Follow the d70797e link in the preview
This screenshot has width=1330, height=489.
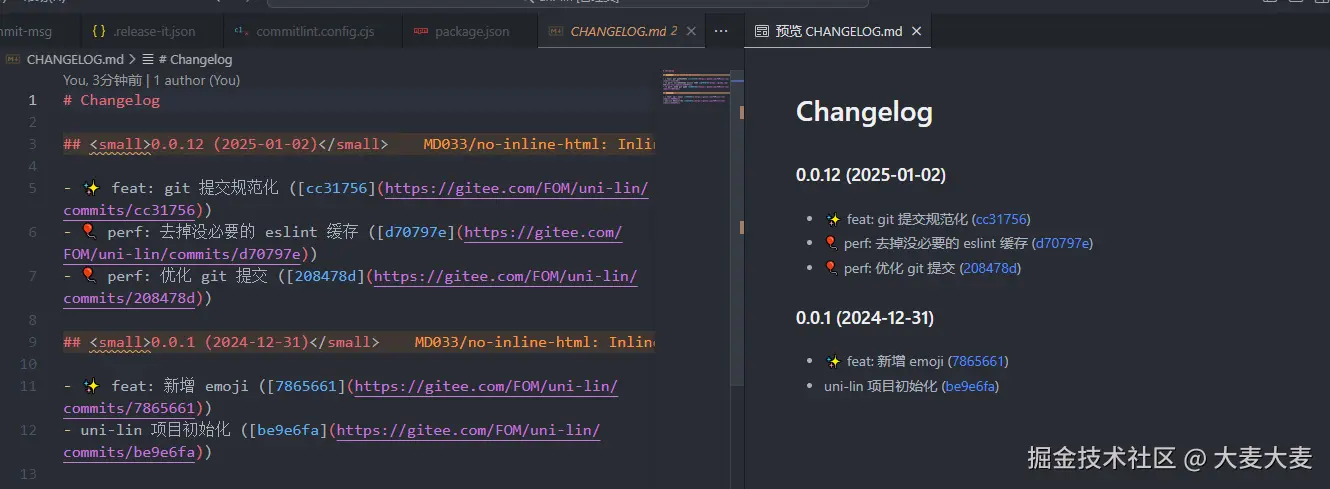pyautogui.click(x=1063, y=243)
